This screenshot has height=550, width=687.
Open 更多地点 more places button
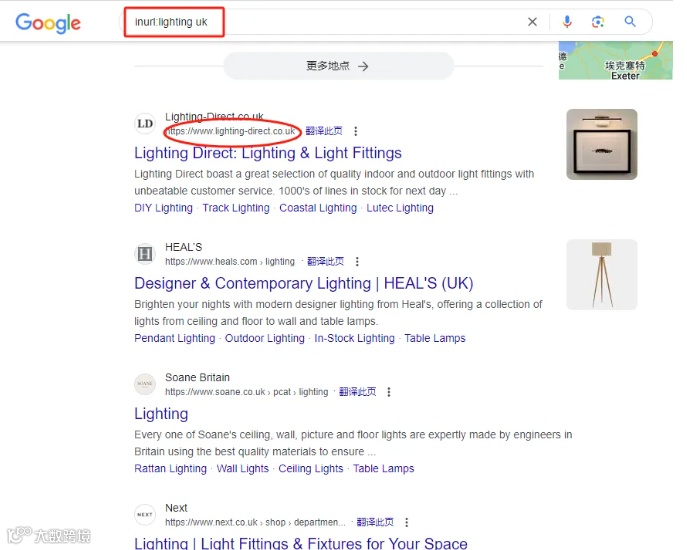[x=338, y=66]
